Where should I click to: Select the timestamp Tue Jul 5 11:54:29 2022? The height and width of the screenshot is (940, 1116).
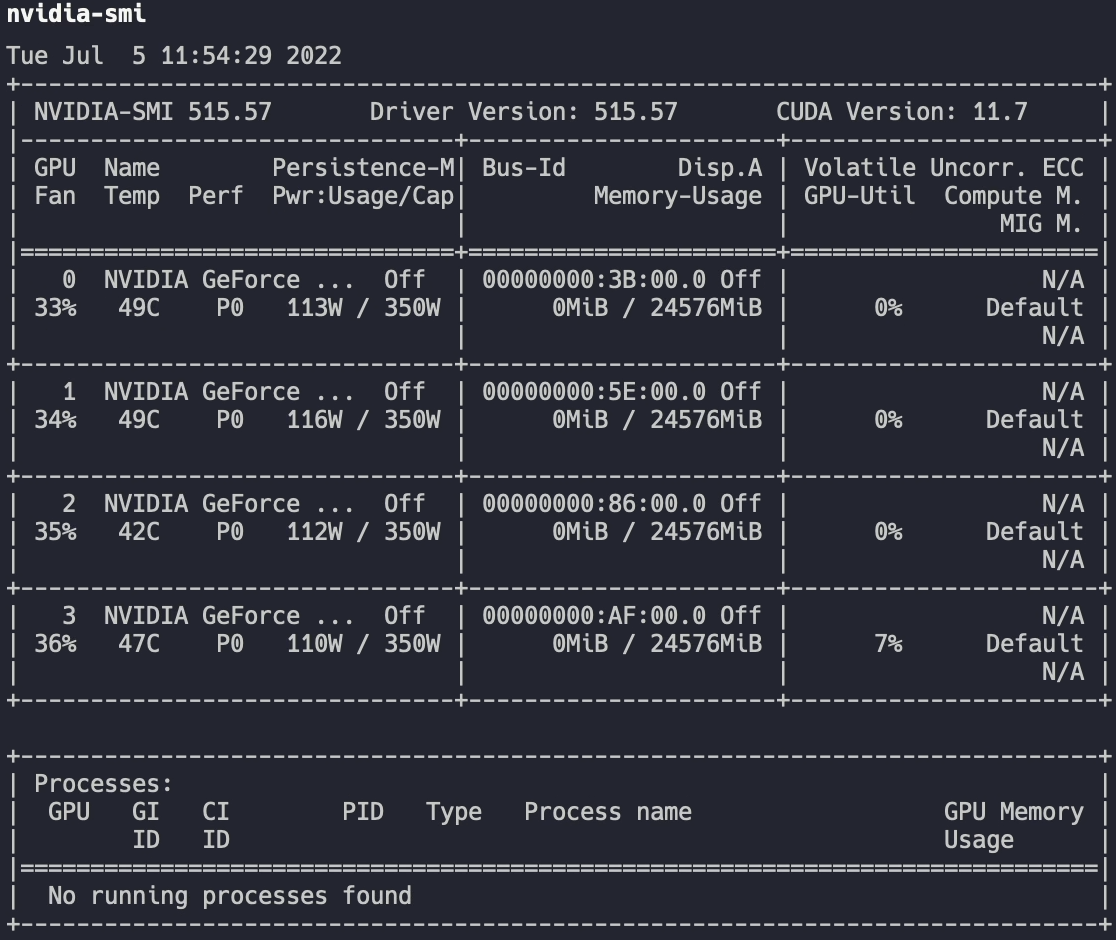point(174,56)
